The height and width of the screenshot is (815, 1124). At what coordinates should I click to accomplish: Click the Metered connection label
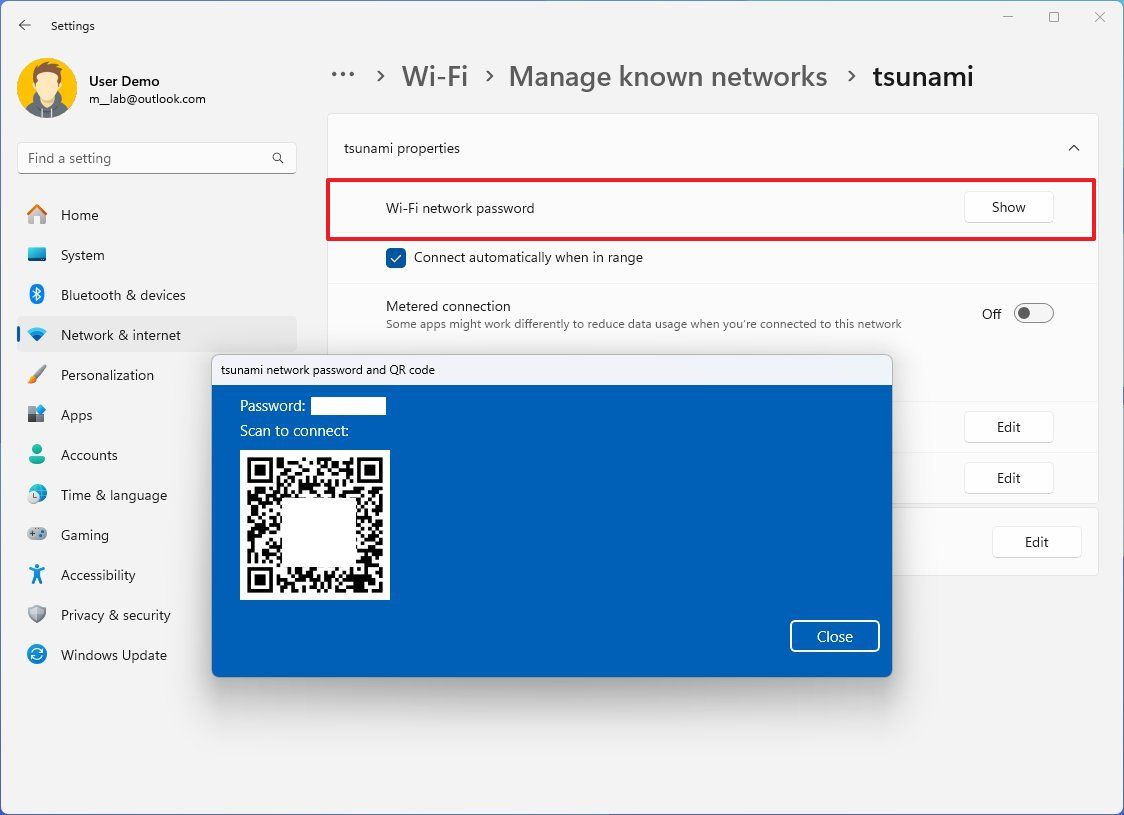tap(448, 306)
